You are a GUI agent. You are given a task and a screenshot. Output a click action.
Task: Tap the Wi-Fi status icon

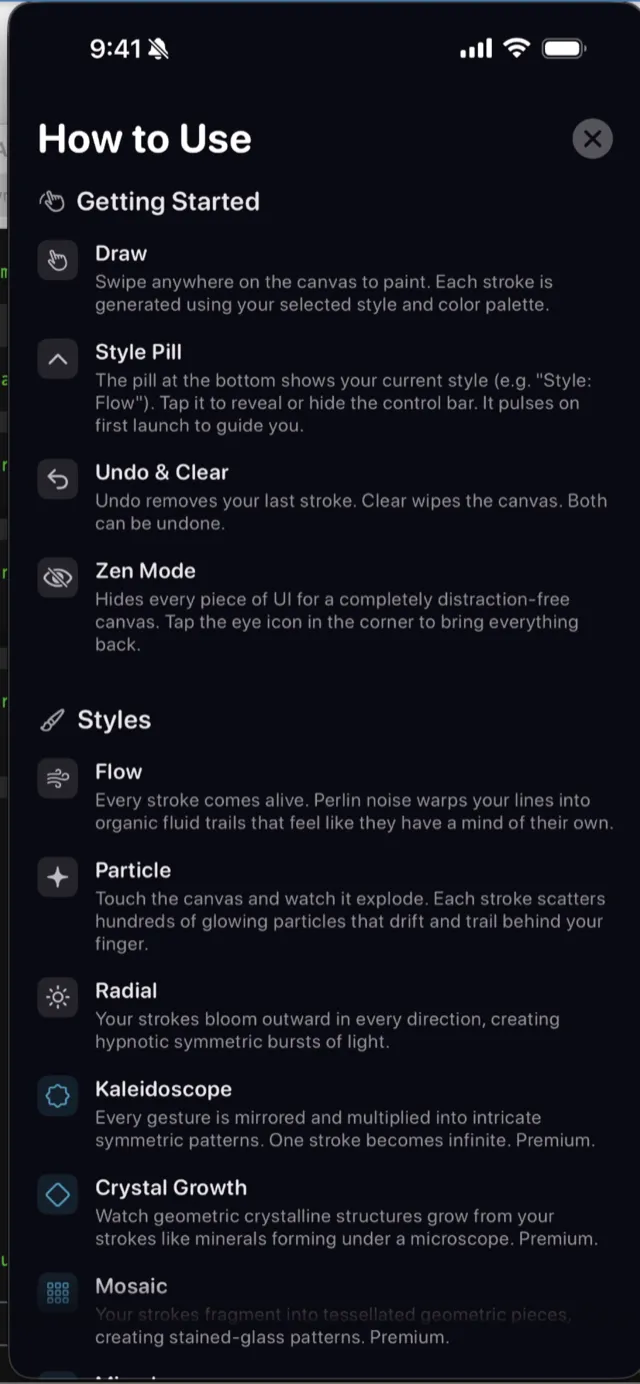pos(514,47)
